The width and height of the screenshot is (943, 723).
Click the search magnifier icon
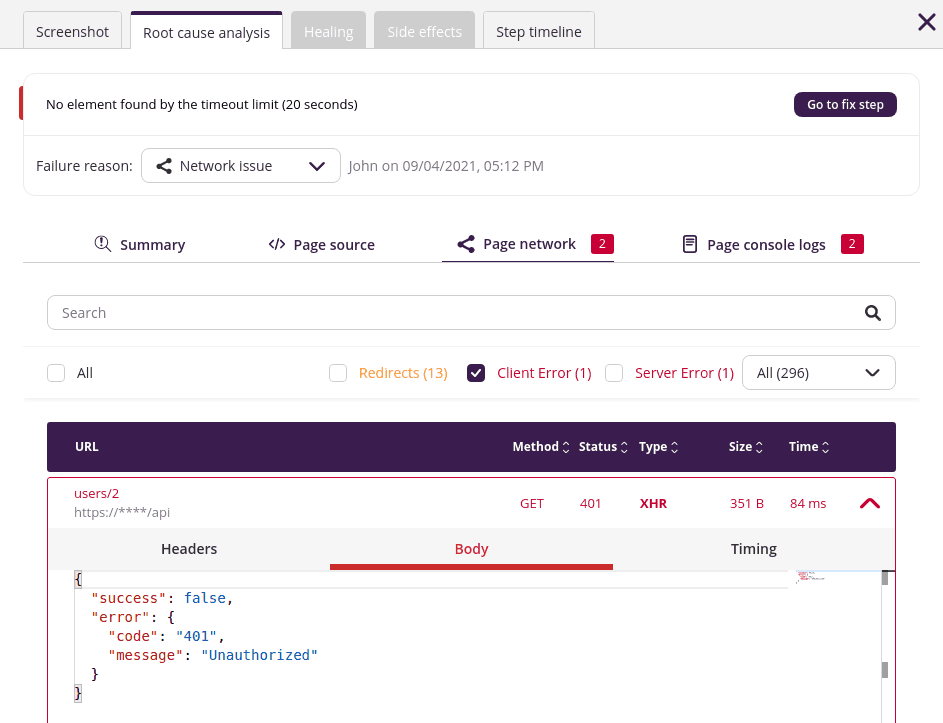click(872, 312)
